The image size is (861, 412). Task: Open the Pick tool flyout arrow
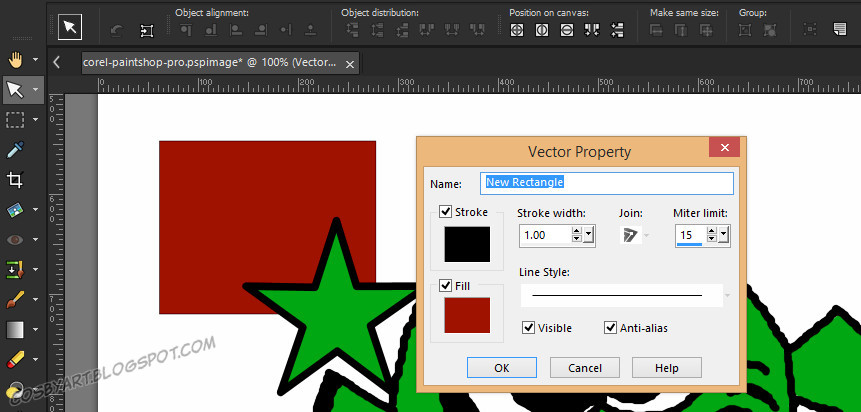click(36, 90)
